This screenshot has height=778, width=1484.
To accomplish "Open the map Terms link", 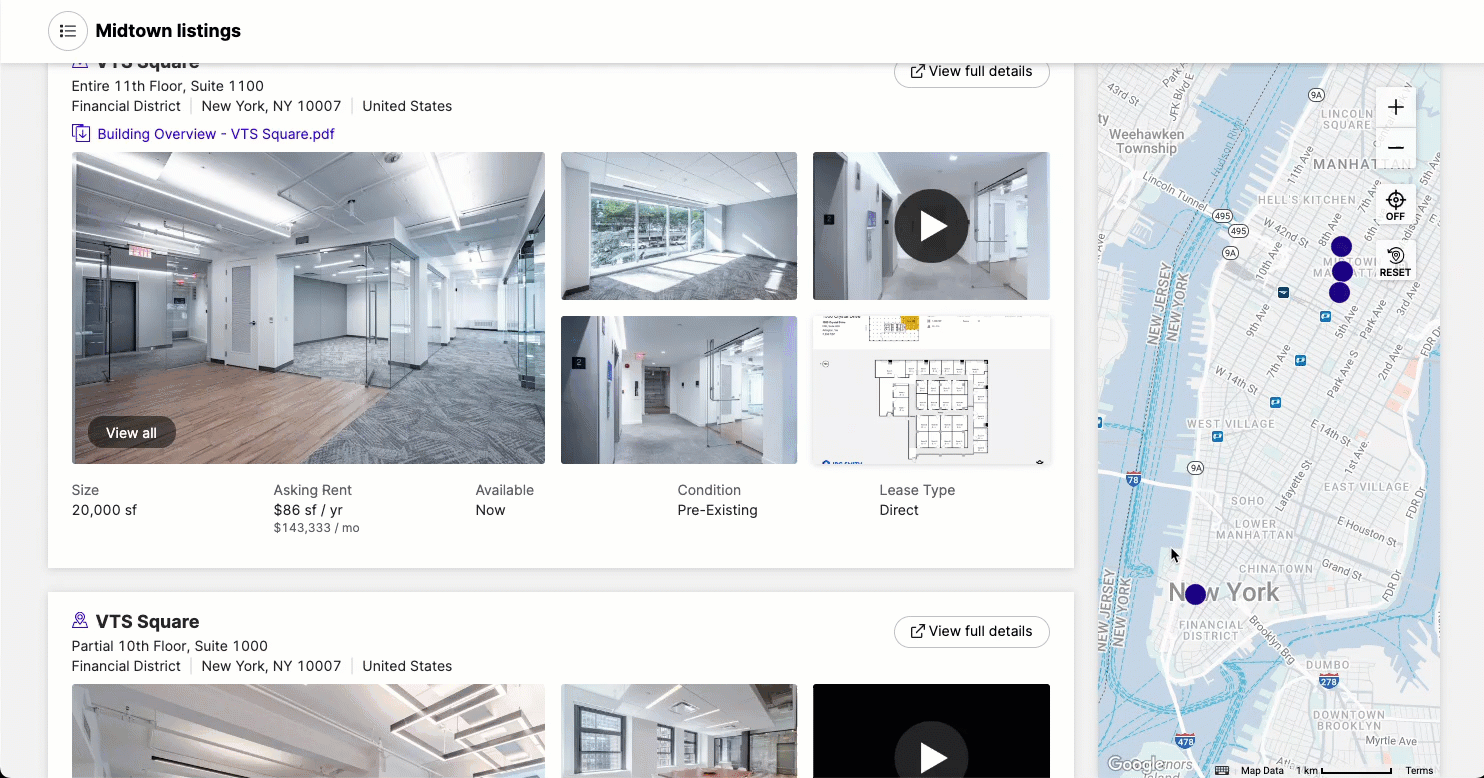I will (1419, 770).
